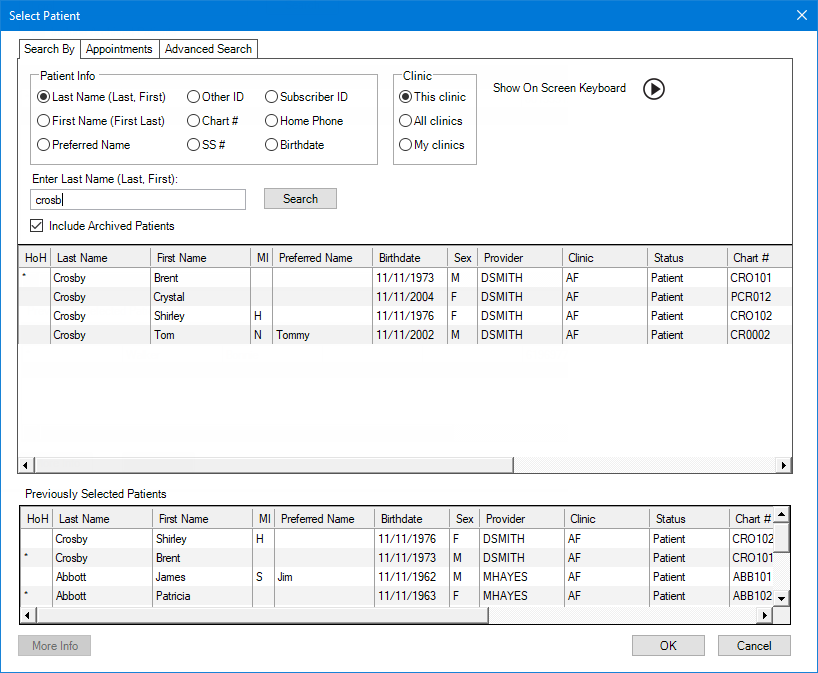818x673 pixels.
Task: Select the Birthdate search option
Action: click(x=271, y=145)
